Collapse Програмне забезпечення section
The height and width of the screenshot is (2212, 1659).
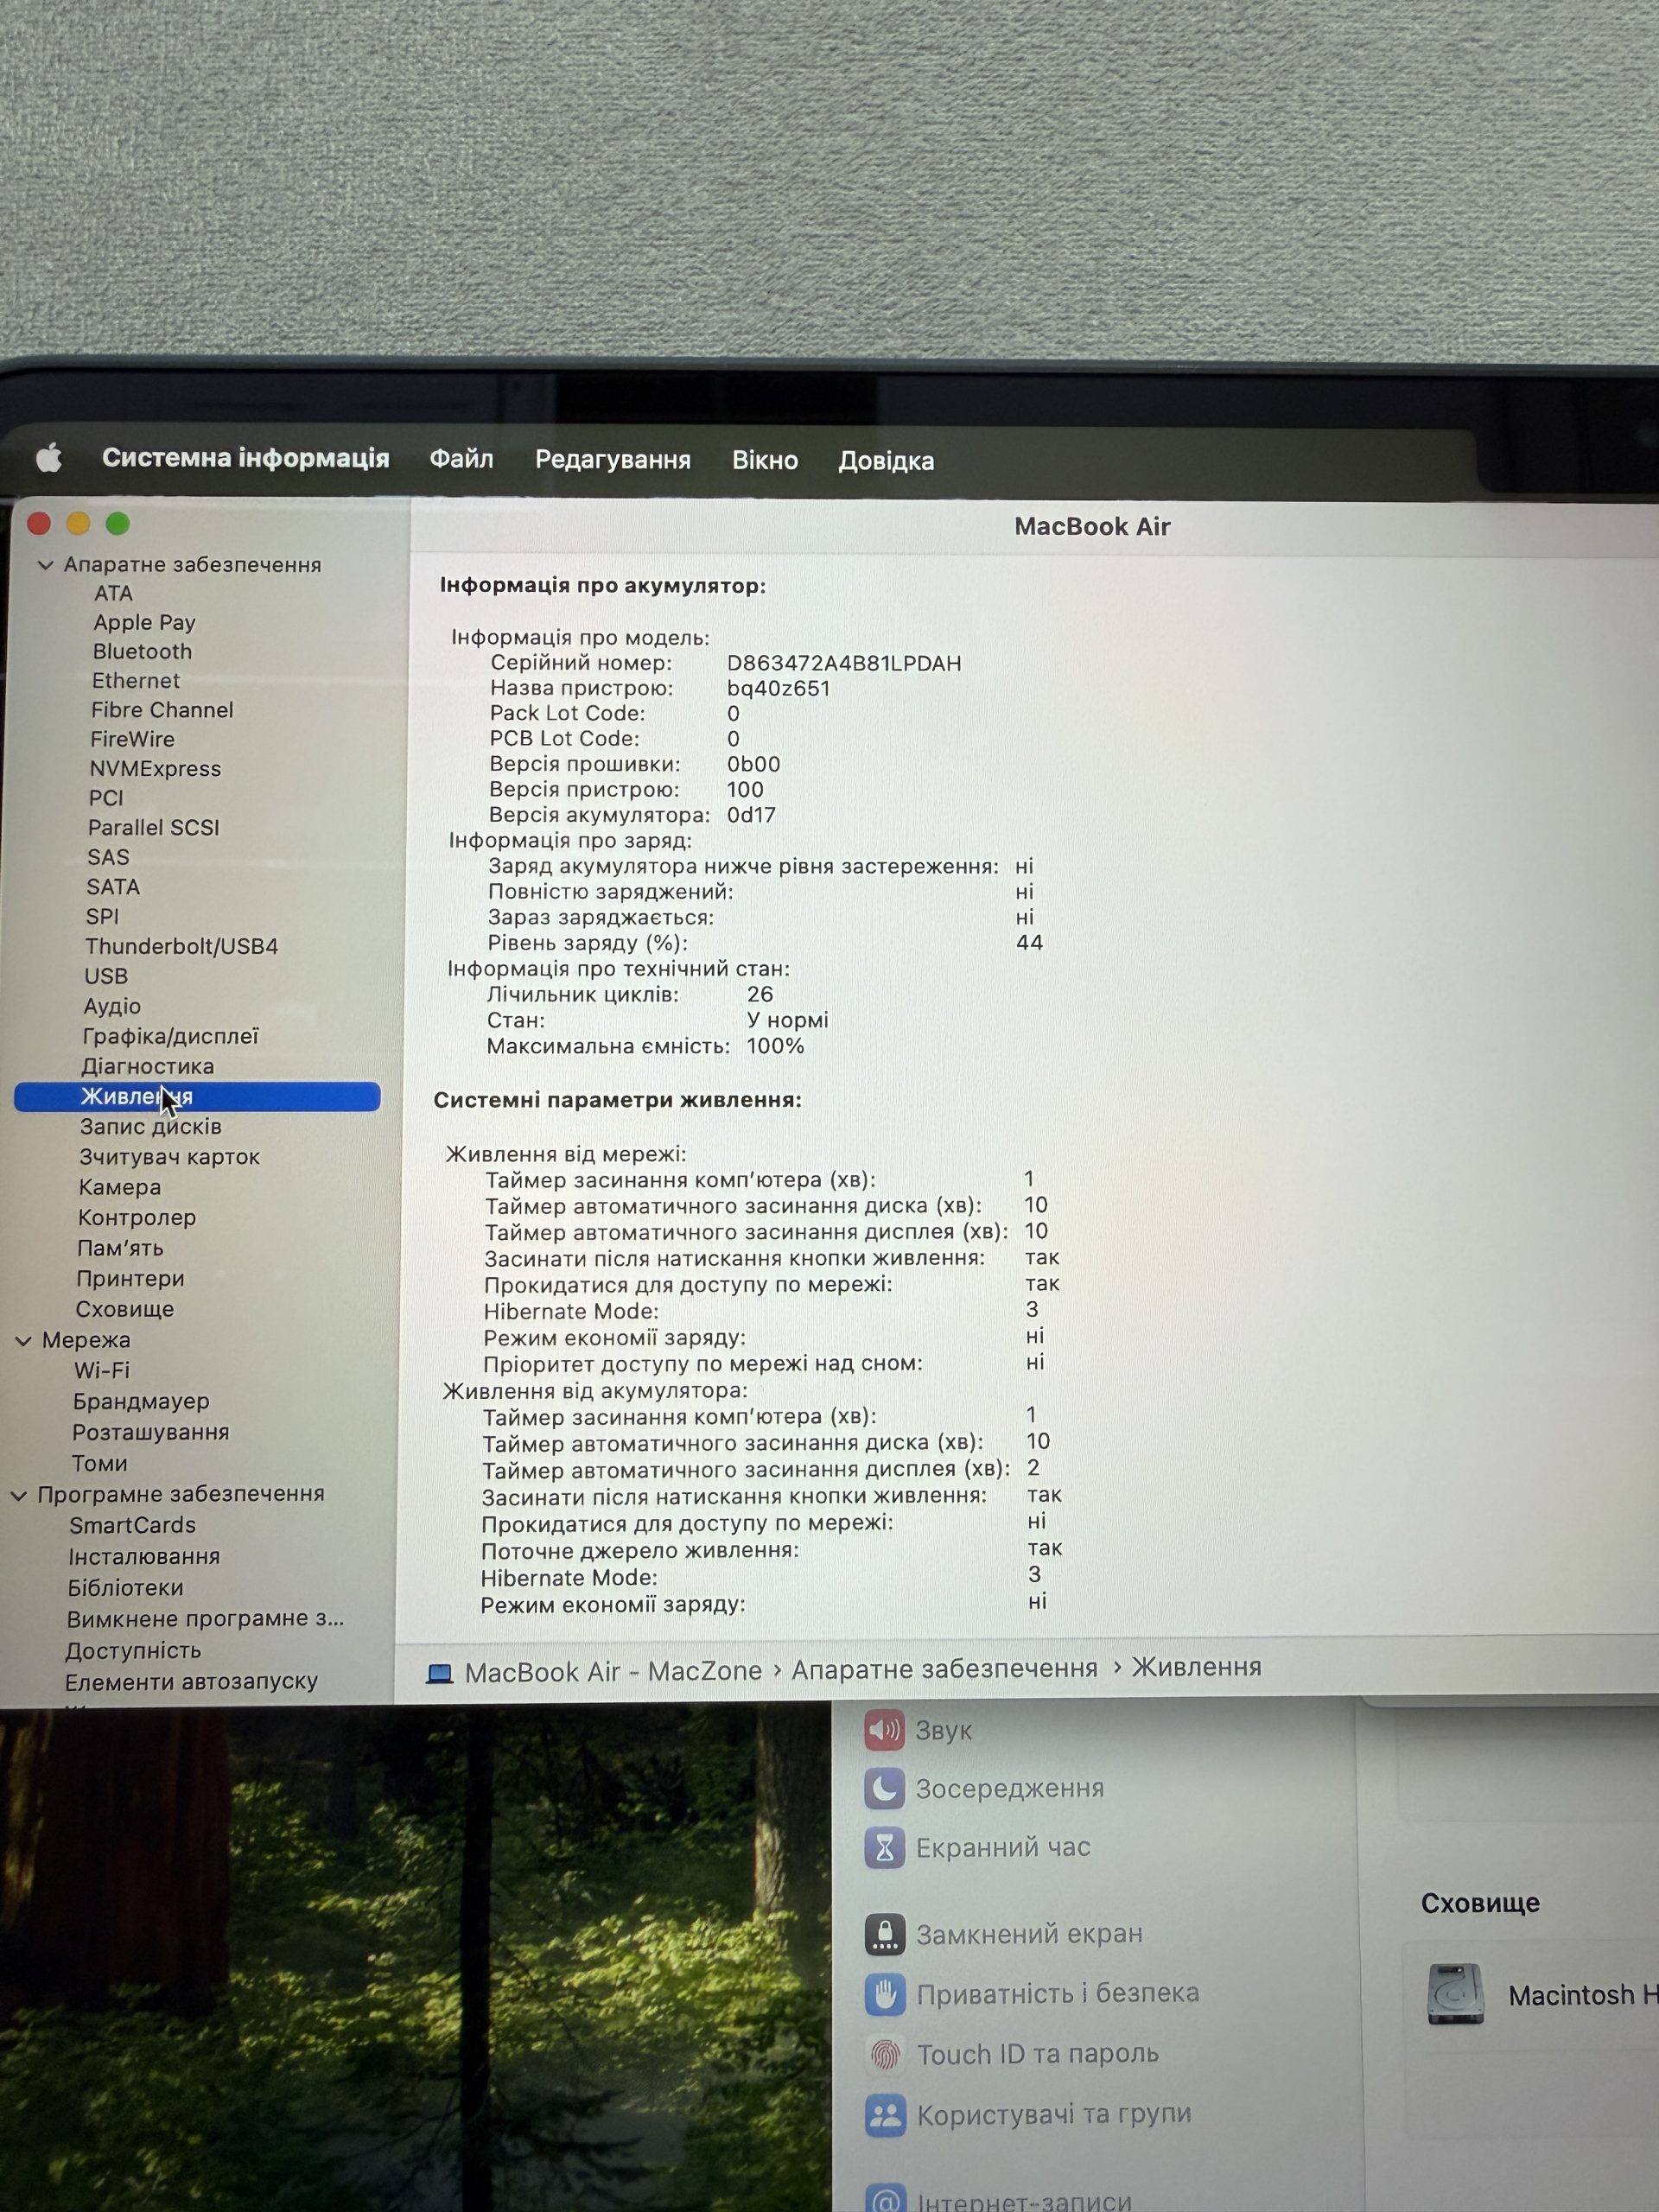[19, 1496]
